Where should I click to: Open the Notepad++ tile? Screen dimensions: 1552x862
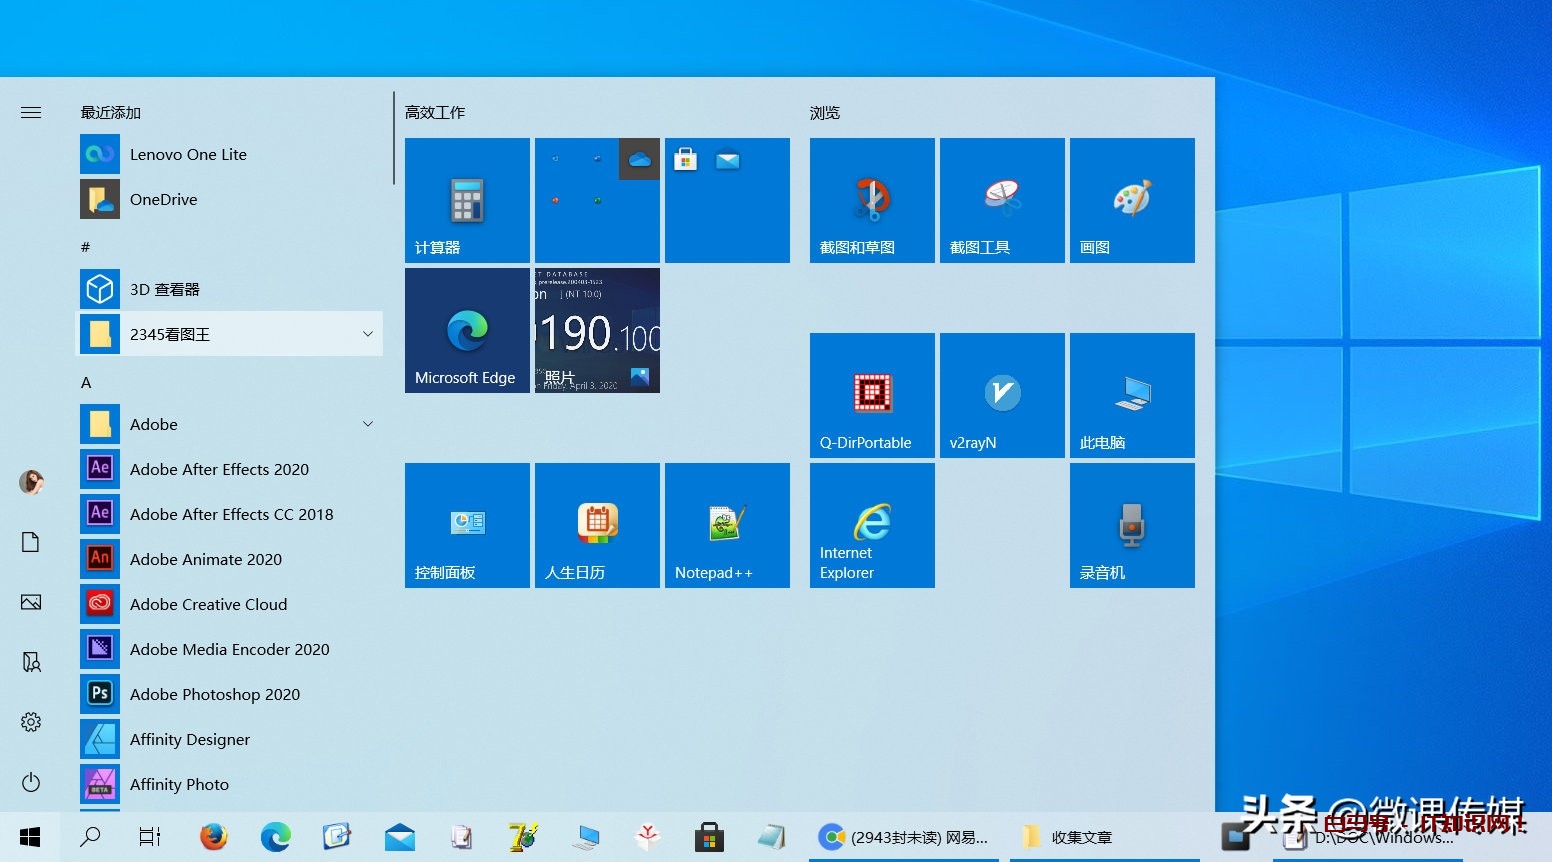tap(727, 525)
